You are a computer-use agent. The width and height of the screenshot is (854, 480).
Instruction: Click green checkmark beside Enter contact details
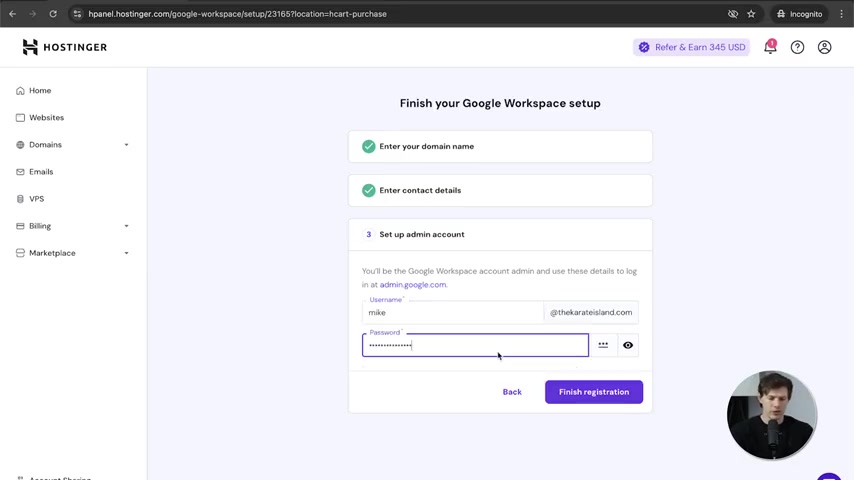[x=369, y=191]
